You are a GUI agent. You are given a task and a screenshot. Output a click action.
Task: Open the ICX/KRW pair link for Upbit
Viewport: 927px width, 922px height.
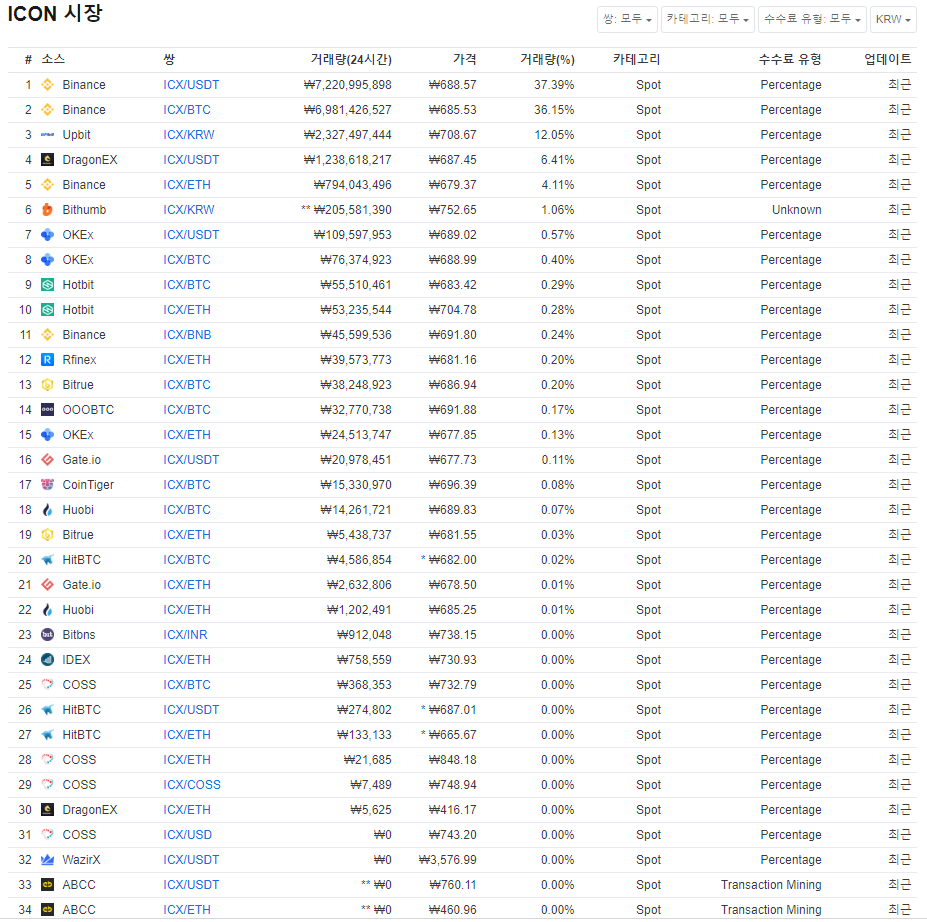189,135
